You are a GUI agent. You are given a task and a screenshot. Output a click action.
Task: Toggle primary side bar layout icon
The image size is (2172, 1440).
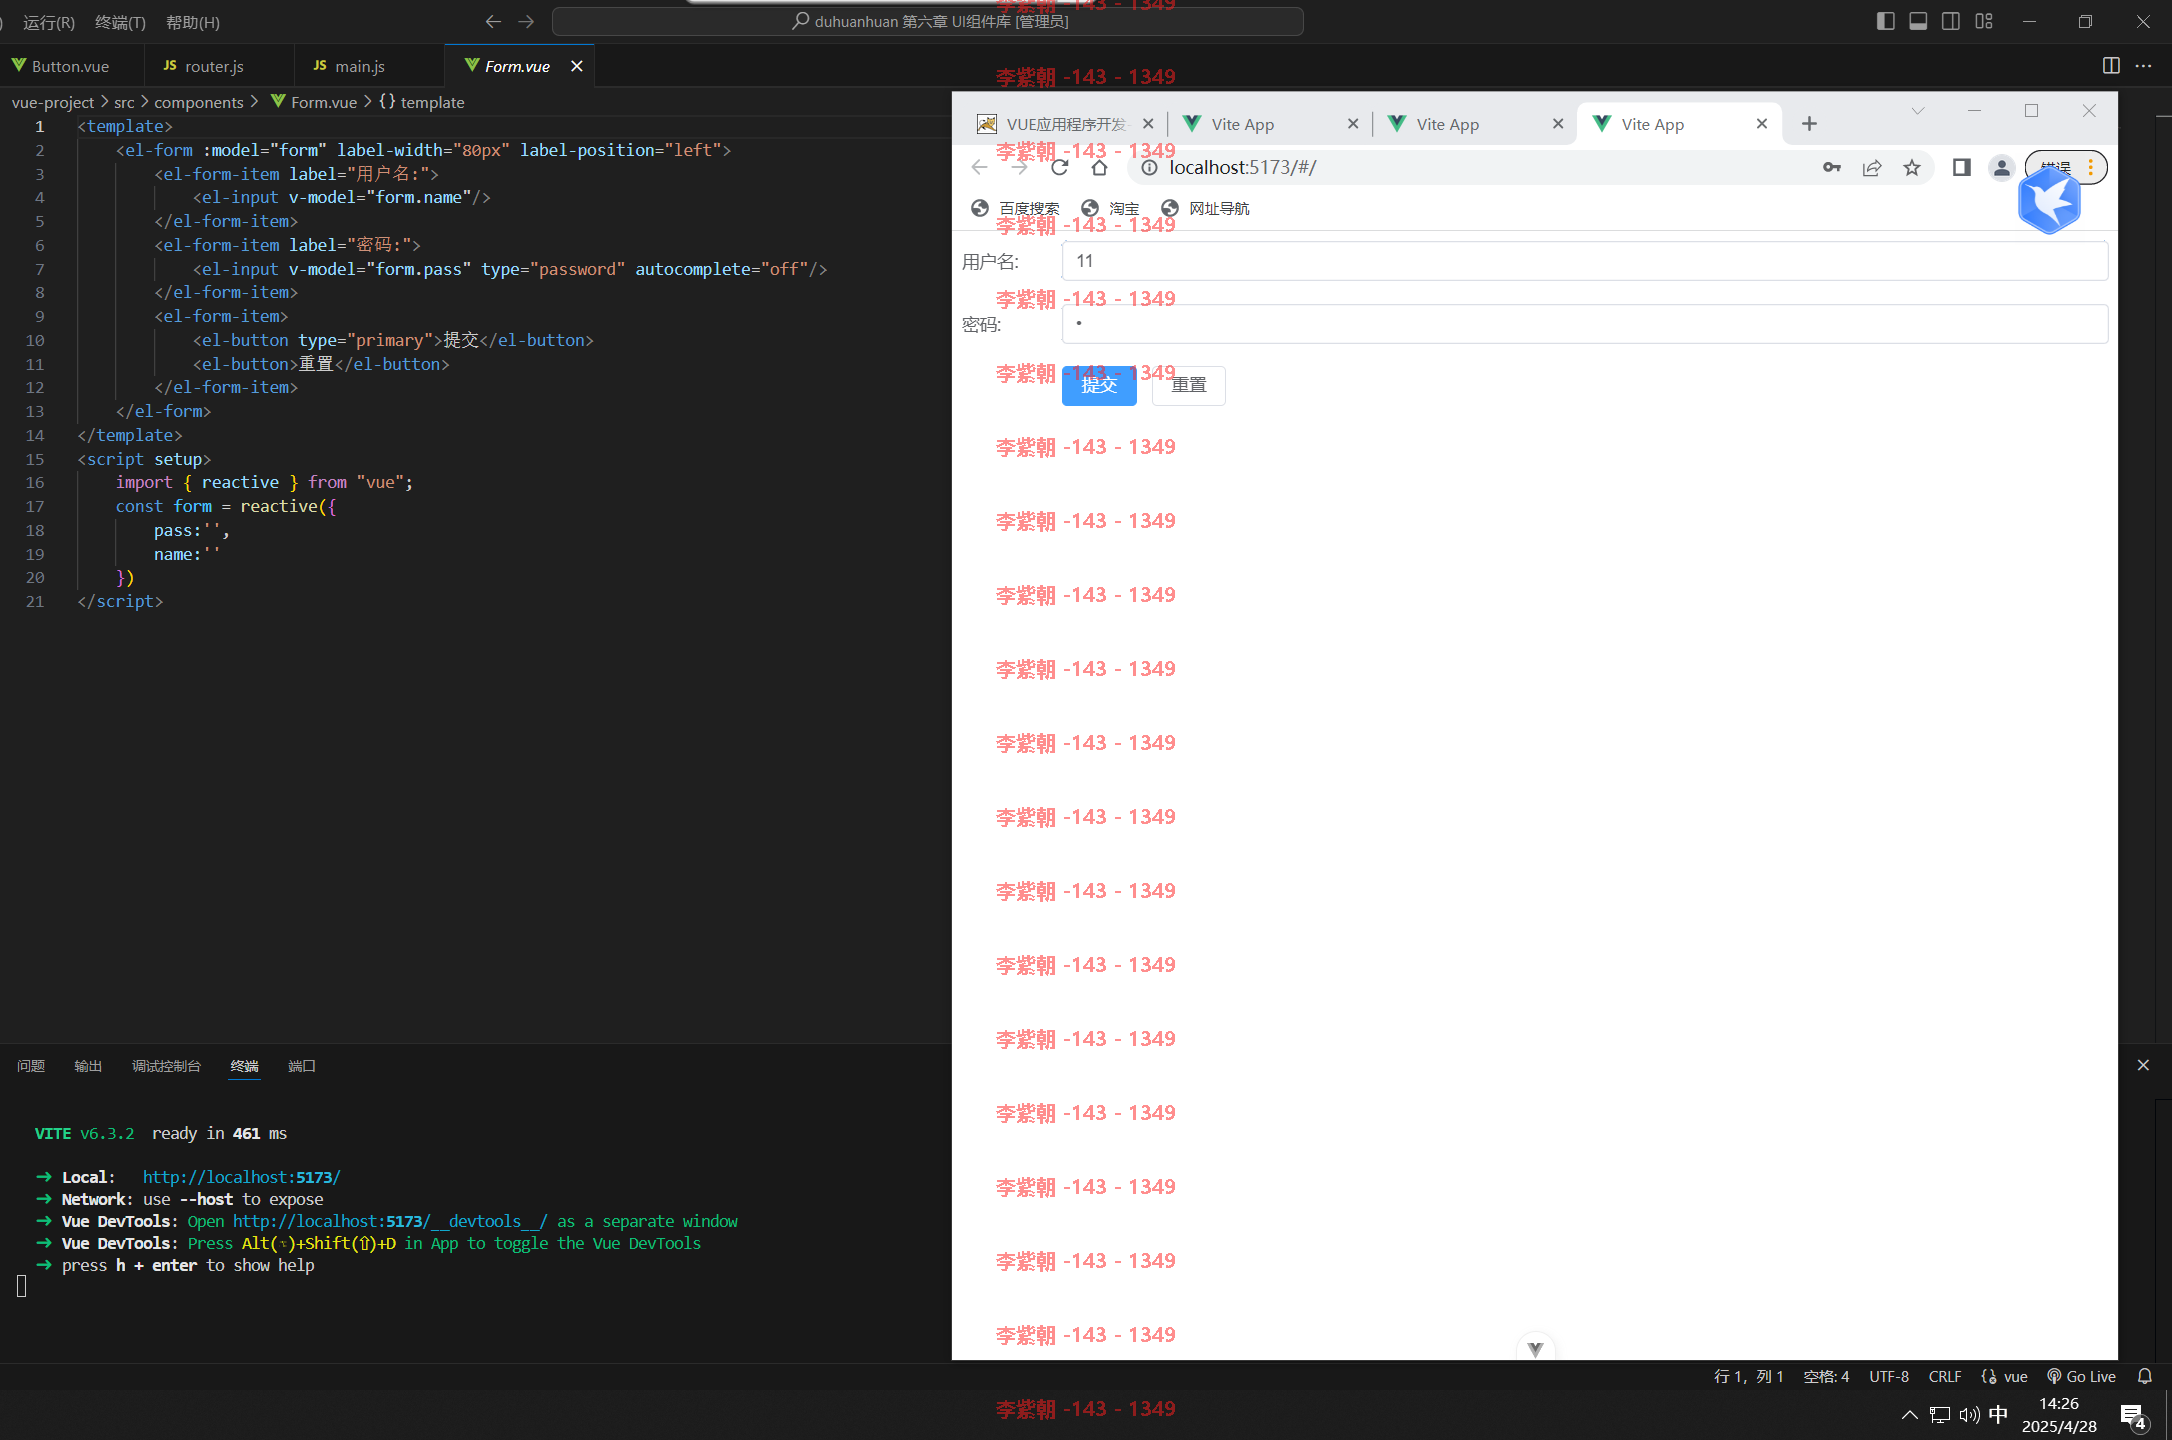1885,21
